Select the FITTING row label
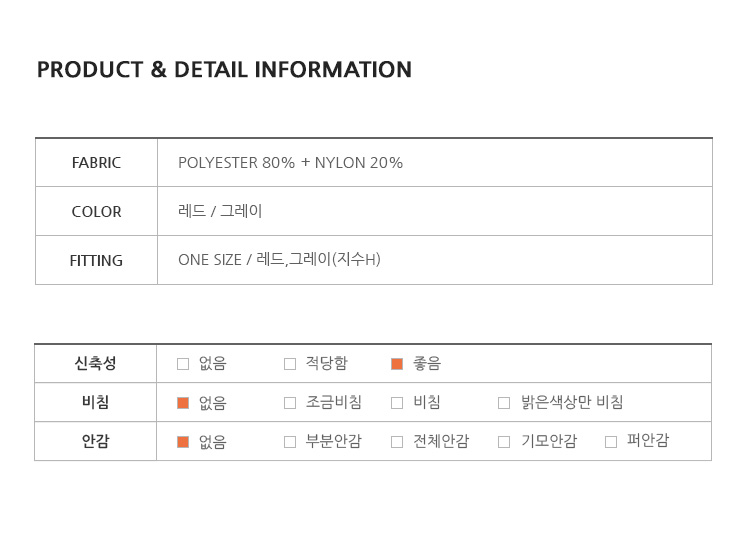This screenshot has width=750, height=557. (96, 261)
